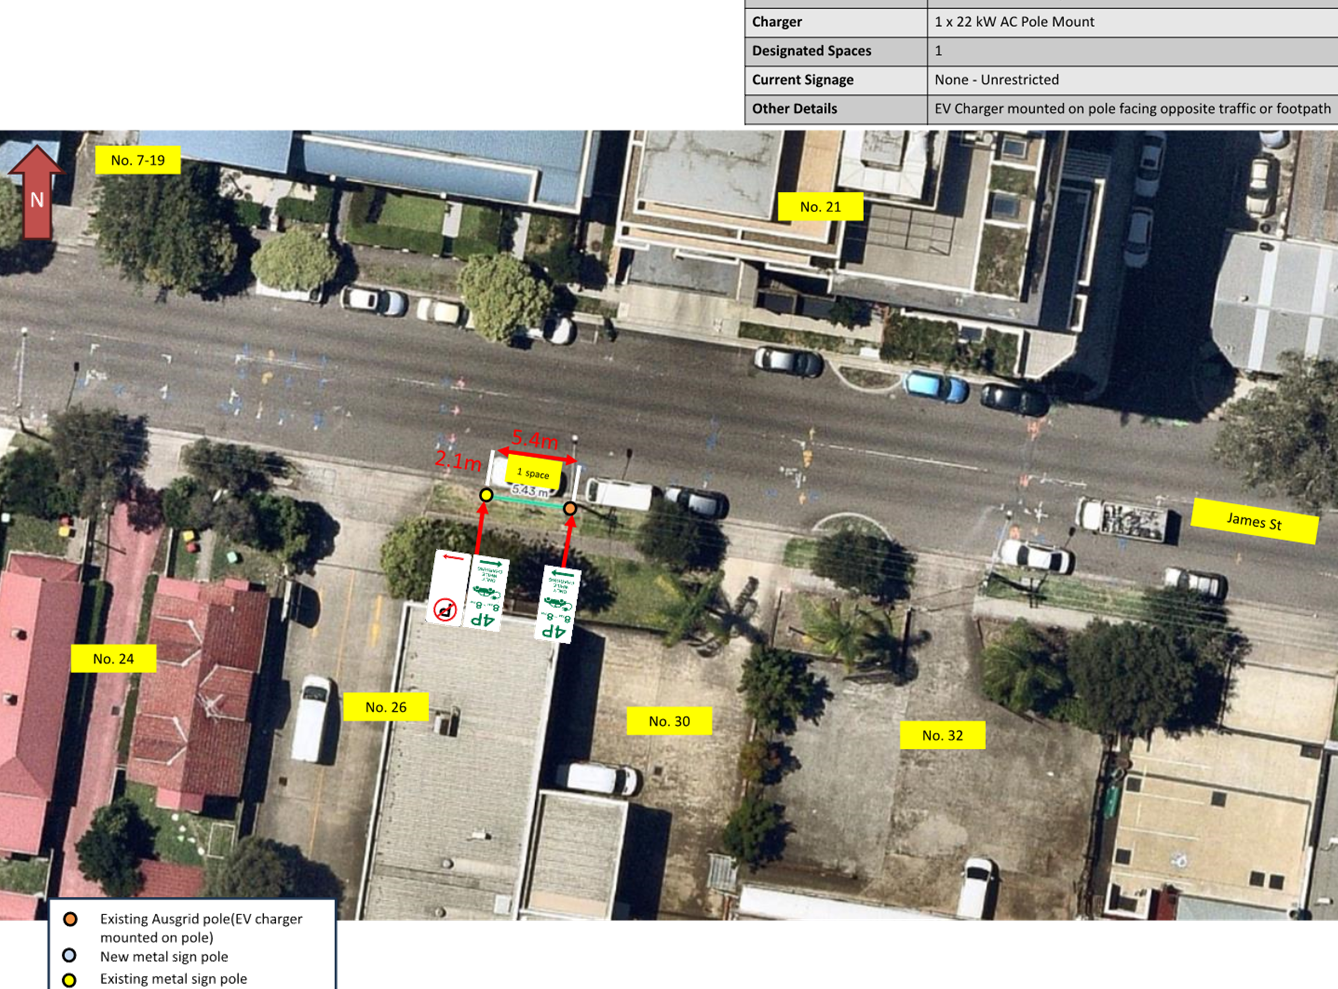Click the 'James St' street name label
The image size is (1338, 989).
click(x=1254, y=521)
